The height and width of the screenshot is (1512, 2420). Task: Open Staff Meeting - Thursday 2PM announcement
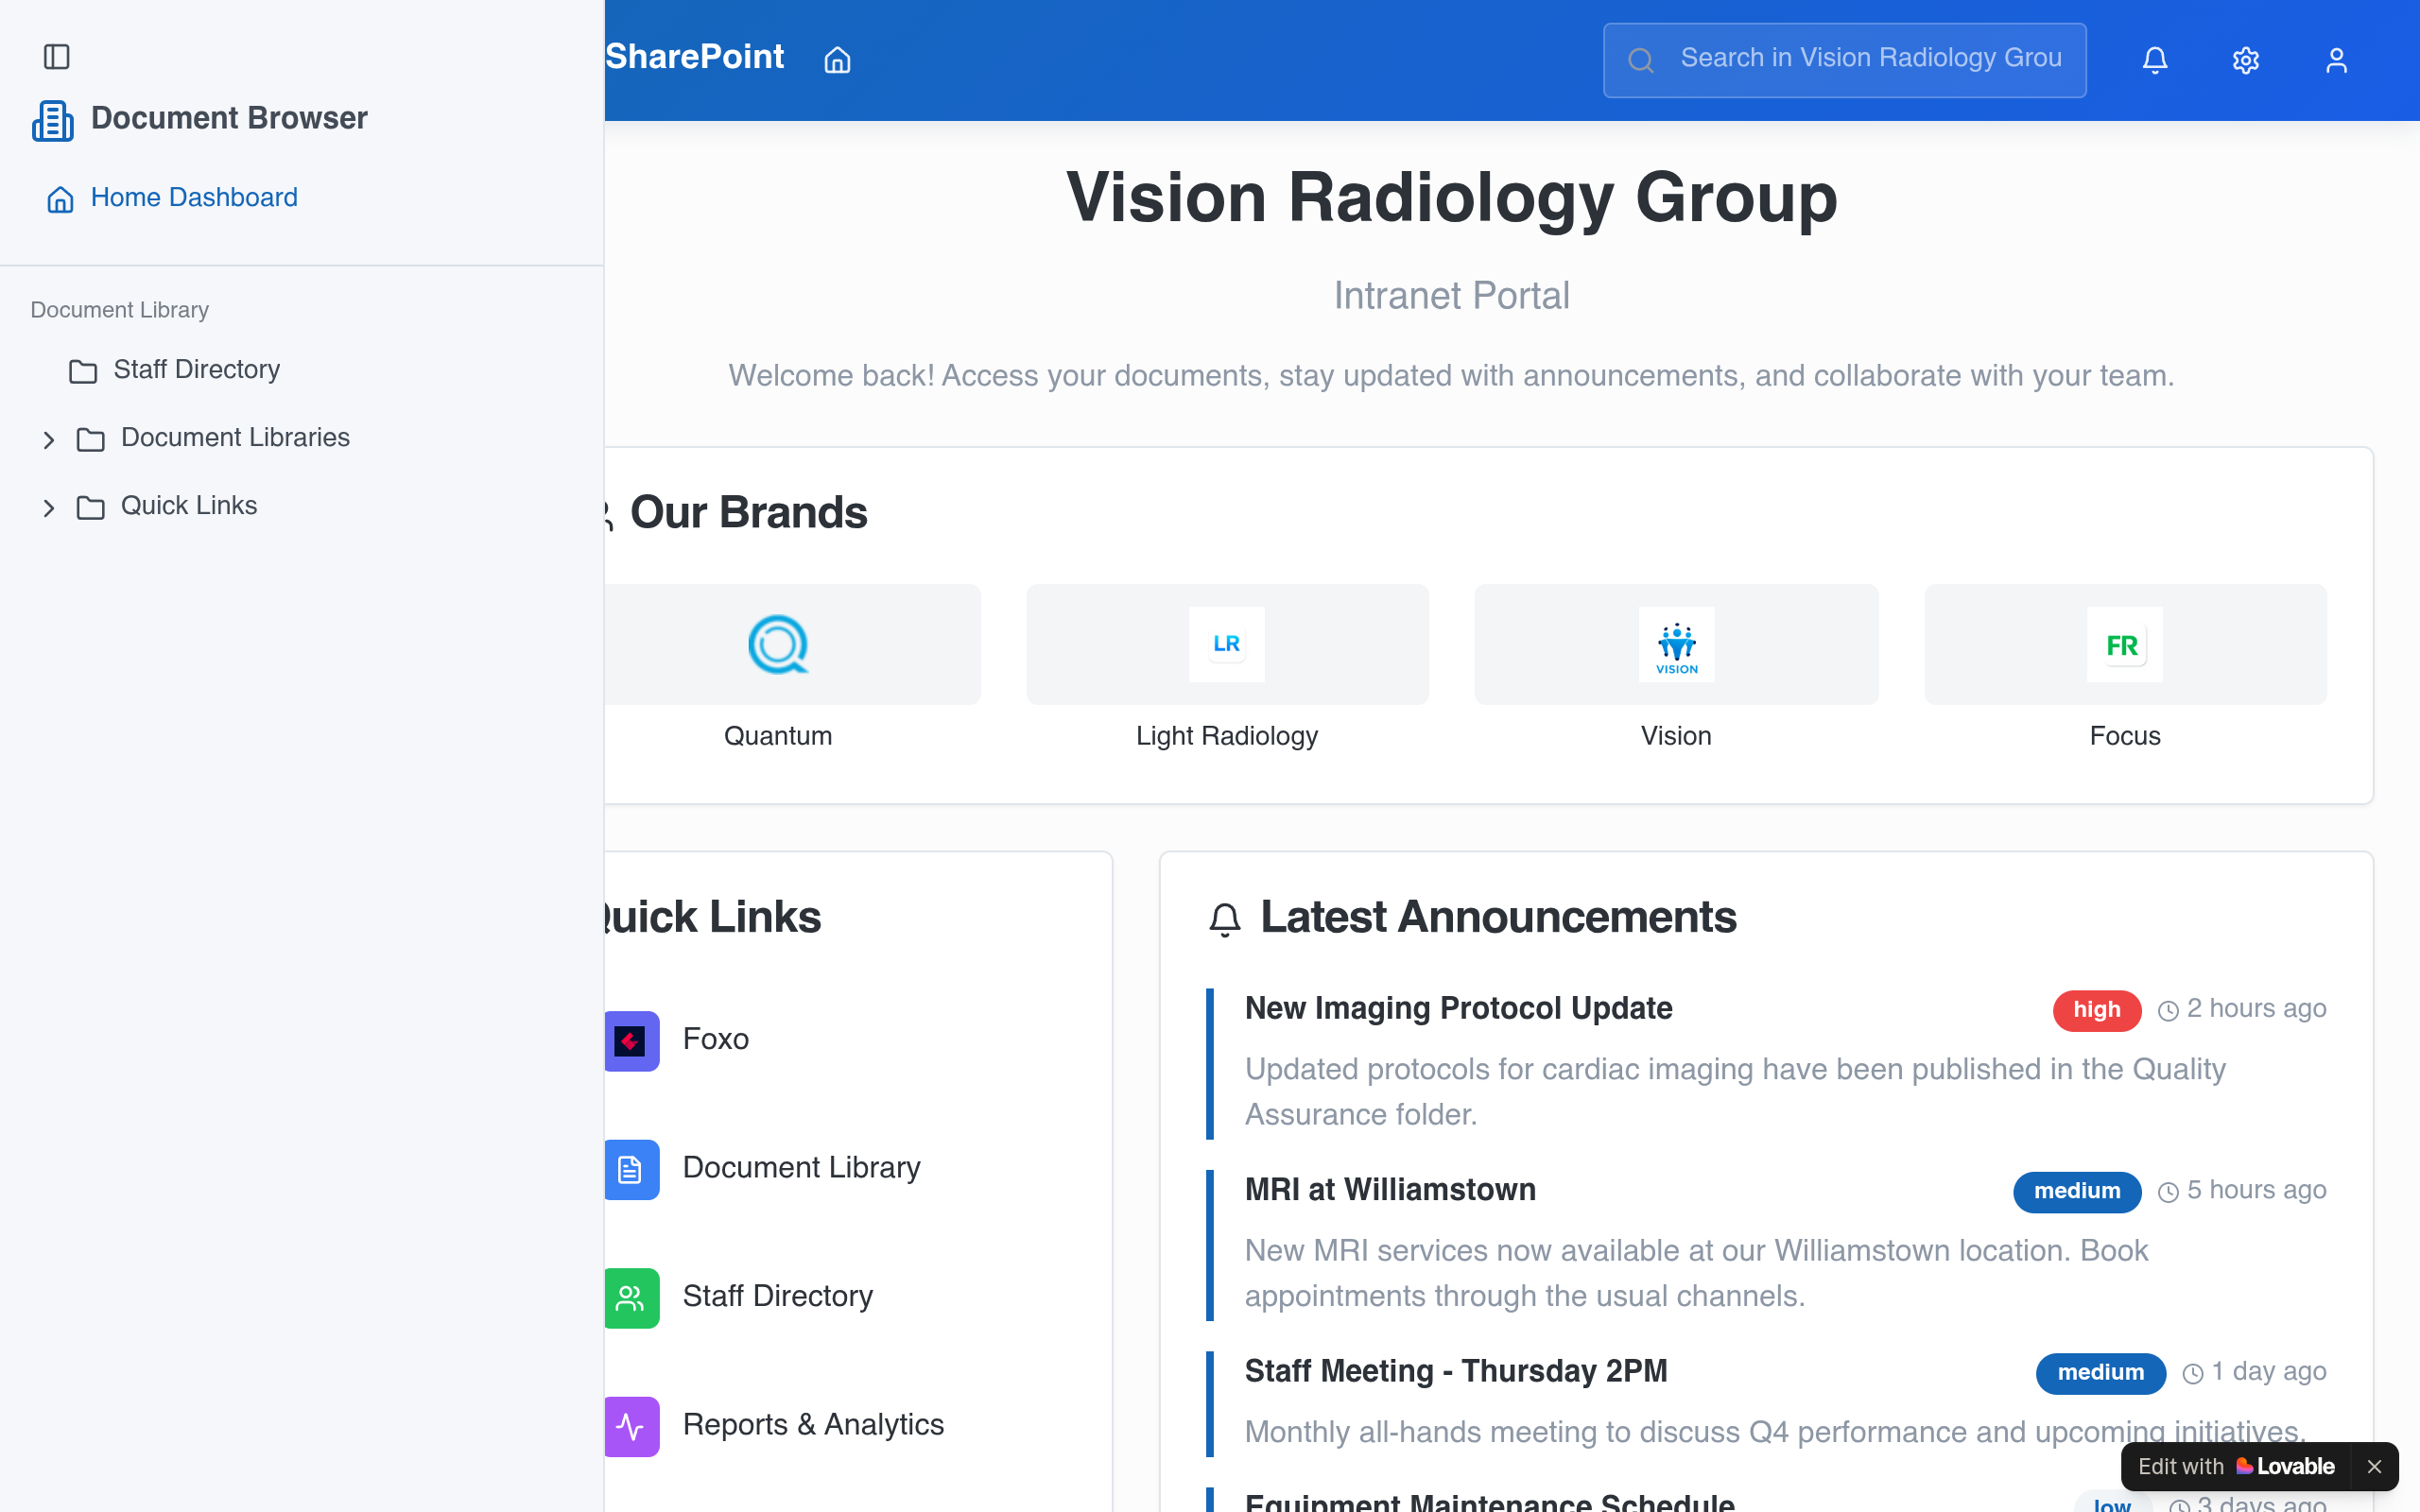(1456, 1371)
